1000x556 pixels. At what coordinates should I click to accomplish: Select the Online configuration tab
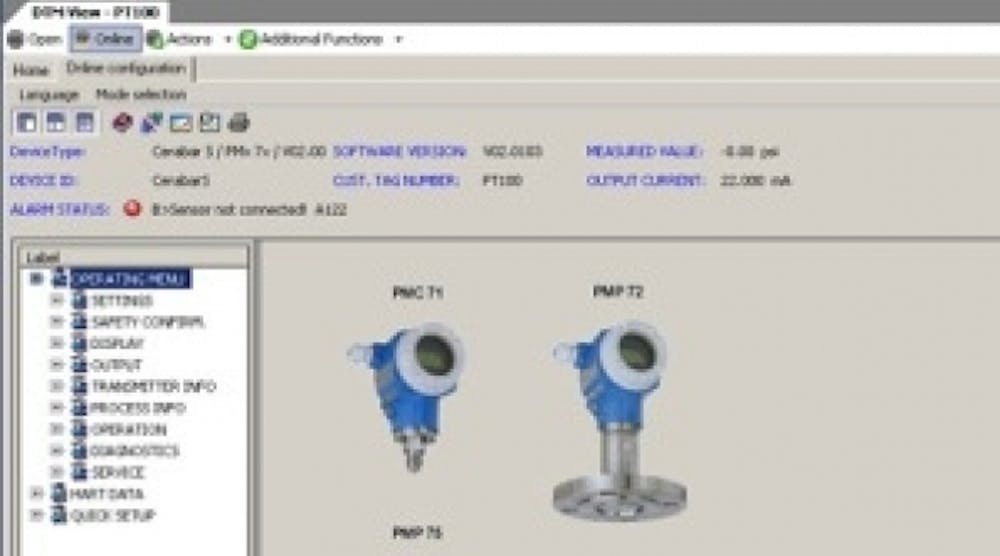tap(126, 68)
